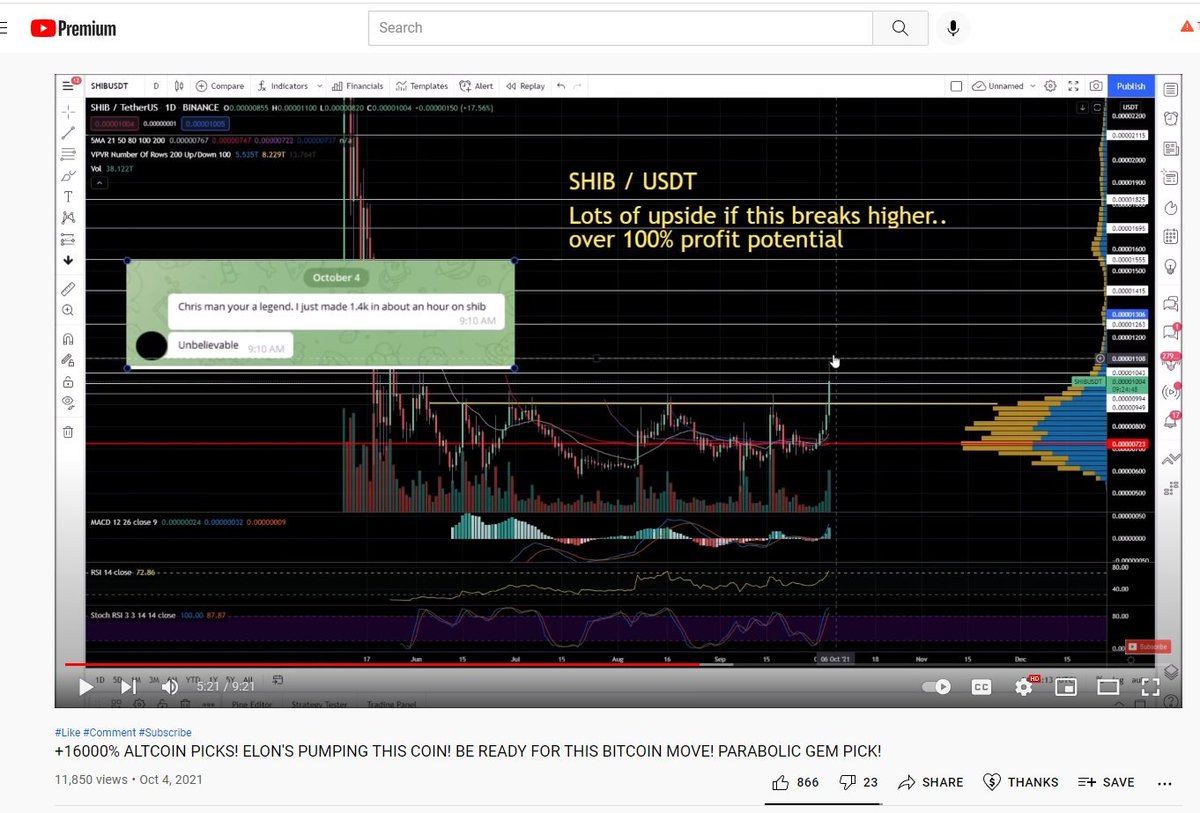Open ideas lightbulb panel
The image size is (1200, 813).
click(1170, 267)
